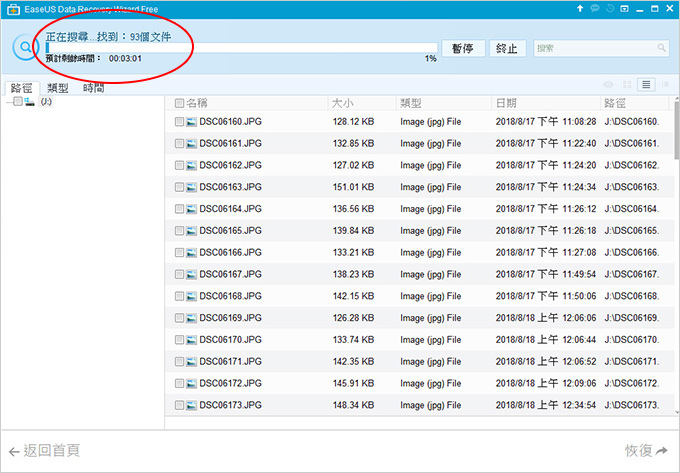Select file name DSC06172.JPG

point(230,384)
